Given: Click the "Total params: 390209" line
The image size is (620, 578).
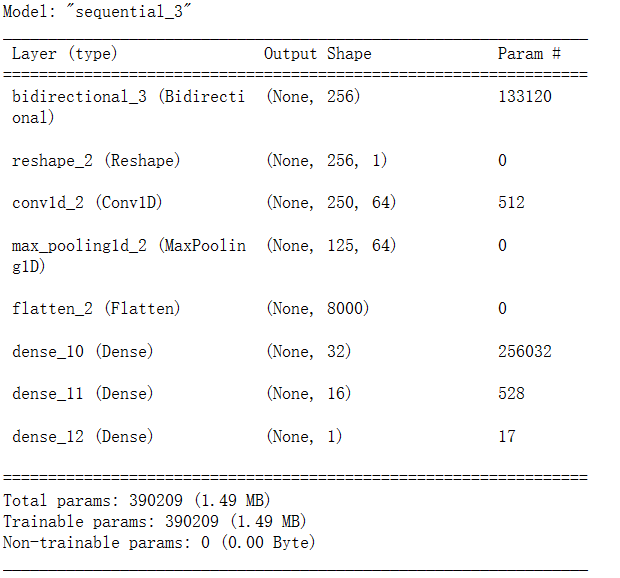Looking at the screenshot, I should click(137, 500).
